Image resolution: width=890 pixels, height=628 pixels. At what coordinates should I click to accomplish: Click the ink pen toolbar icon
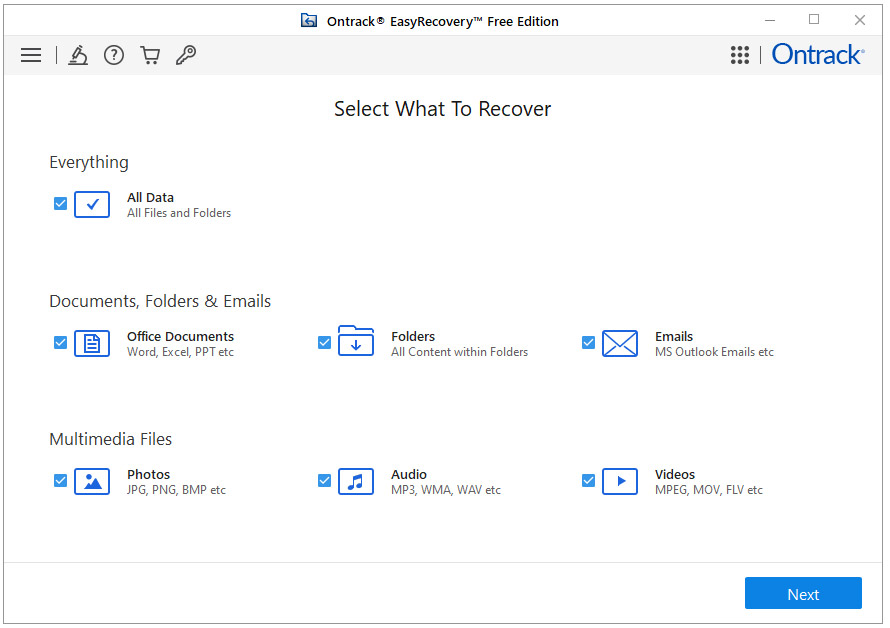(x=78, y=55)
